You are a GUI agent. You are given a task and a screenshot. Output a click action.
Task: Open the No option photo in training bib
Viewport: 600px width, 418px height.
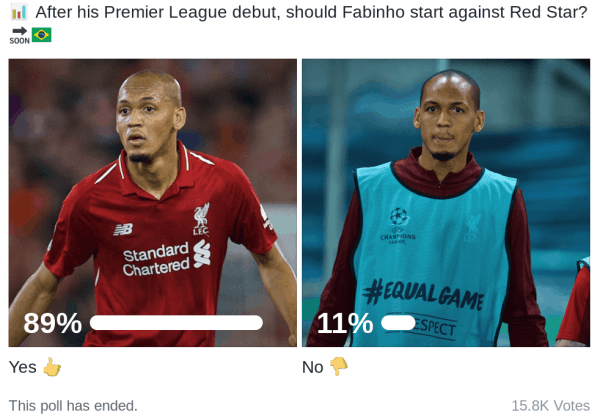coord(446,203)
